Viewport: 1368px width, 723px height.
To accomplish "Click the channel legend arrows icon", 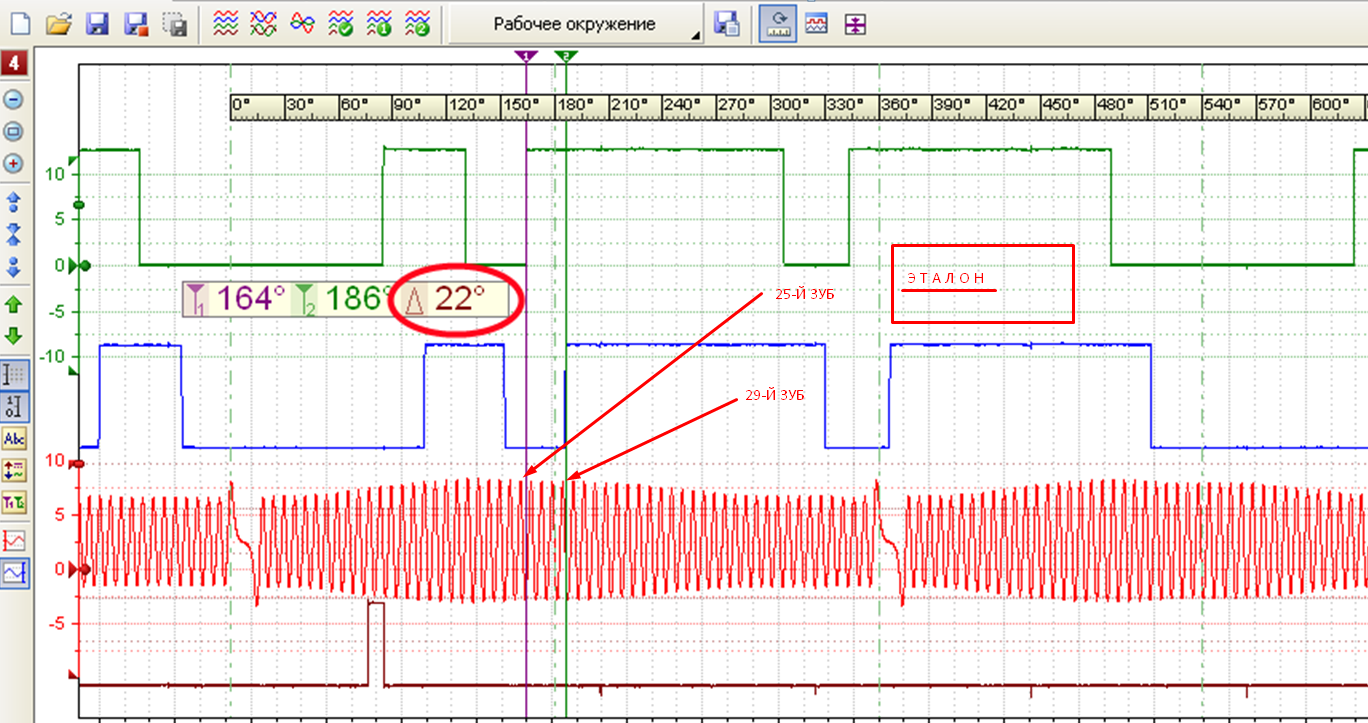I will (15, 470).
